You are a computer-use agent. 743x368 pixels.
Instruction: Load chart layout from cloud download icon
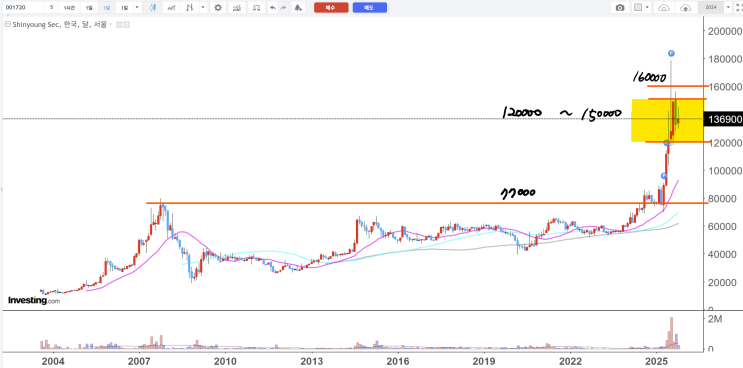coord(665,8)
